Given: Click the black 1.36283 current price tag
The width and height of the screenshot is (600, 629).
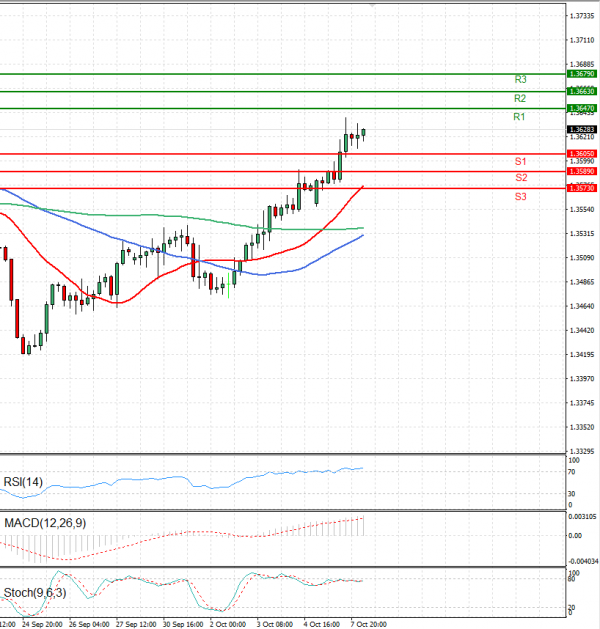Looking at the screenshot, I should 582,129.
